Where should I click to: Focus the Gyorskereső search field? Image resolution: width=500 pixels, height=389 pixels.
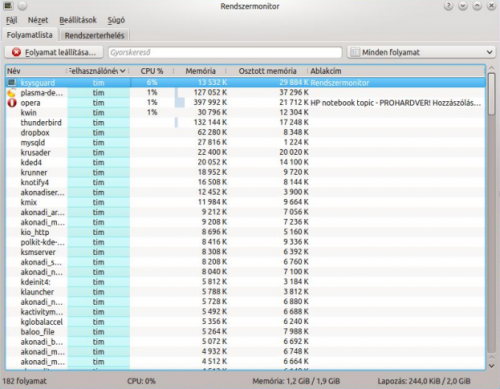(225, 52)
